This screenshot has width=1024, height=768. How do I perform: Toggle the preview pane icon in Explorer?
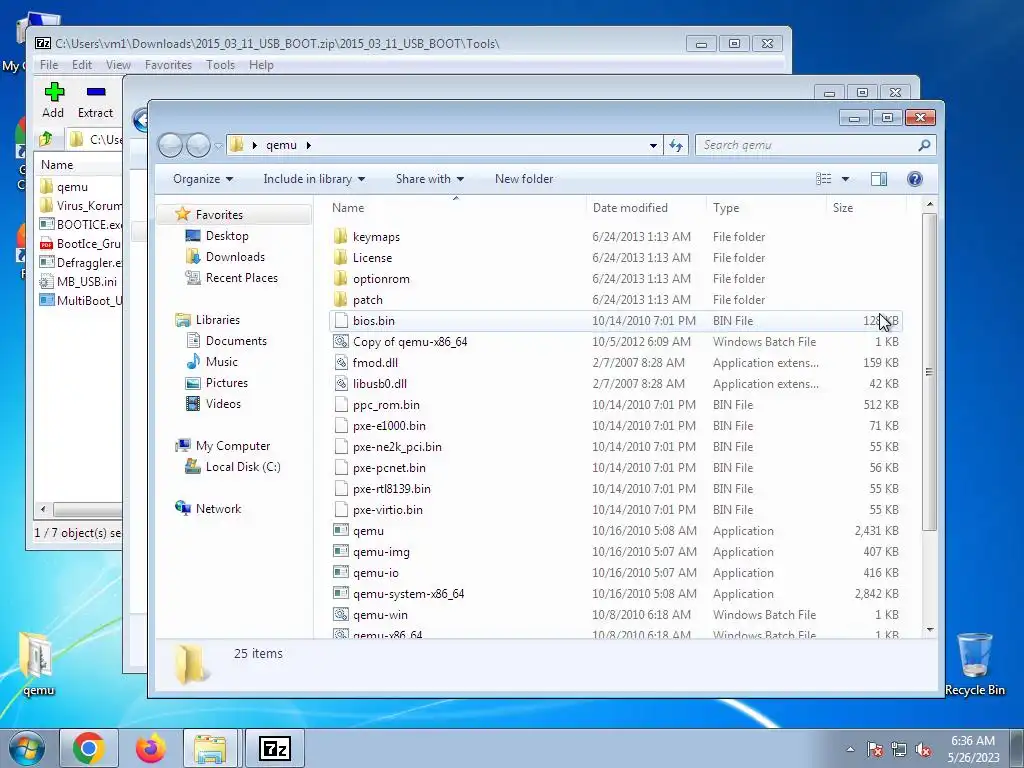(x=878, y=179)
